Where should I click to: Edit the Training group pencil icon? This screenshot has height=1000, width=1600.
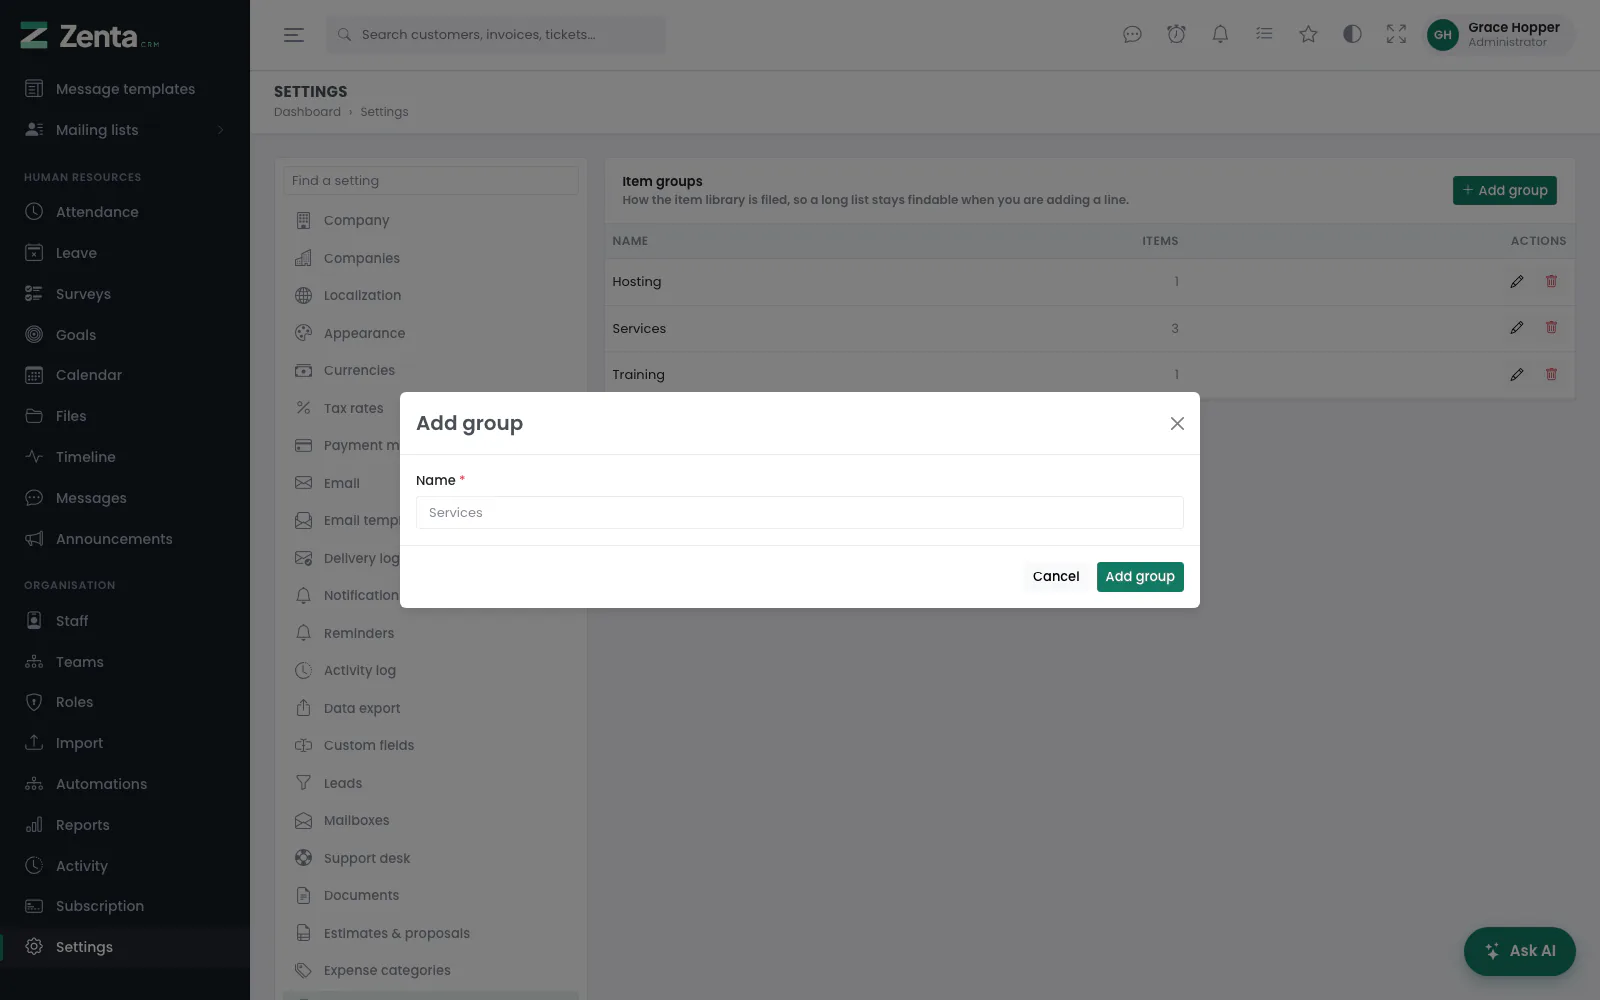pyautogui.click(x=1517, y=375)
